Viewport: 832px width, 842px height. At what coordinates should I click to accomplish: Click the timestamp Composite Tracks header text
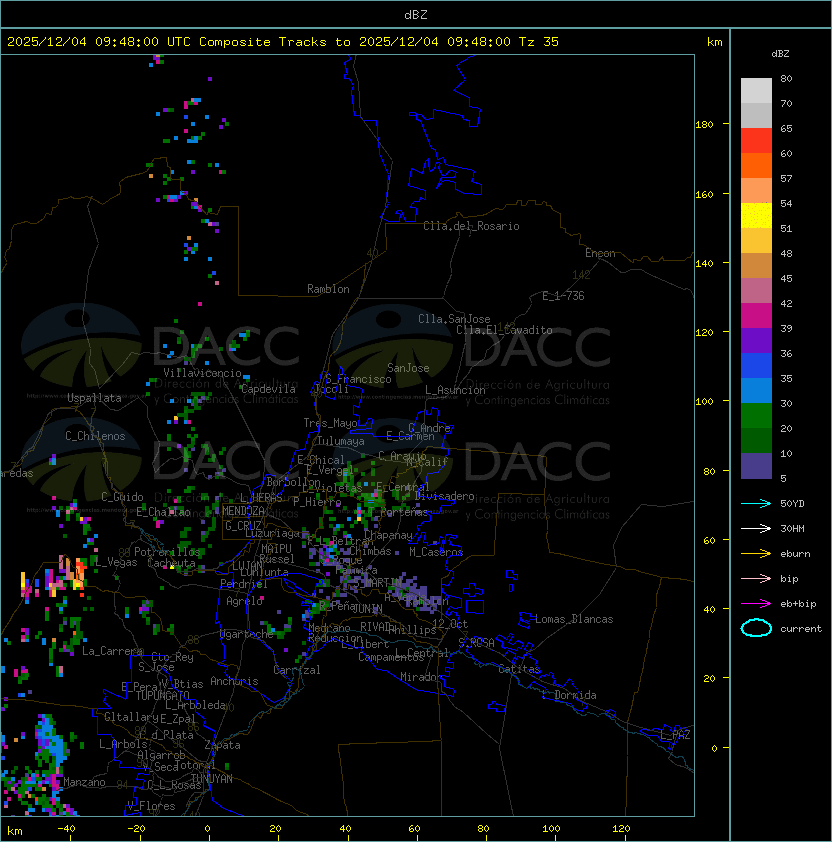[x=283, y=42]
